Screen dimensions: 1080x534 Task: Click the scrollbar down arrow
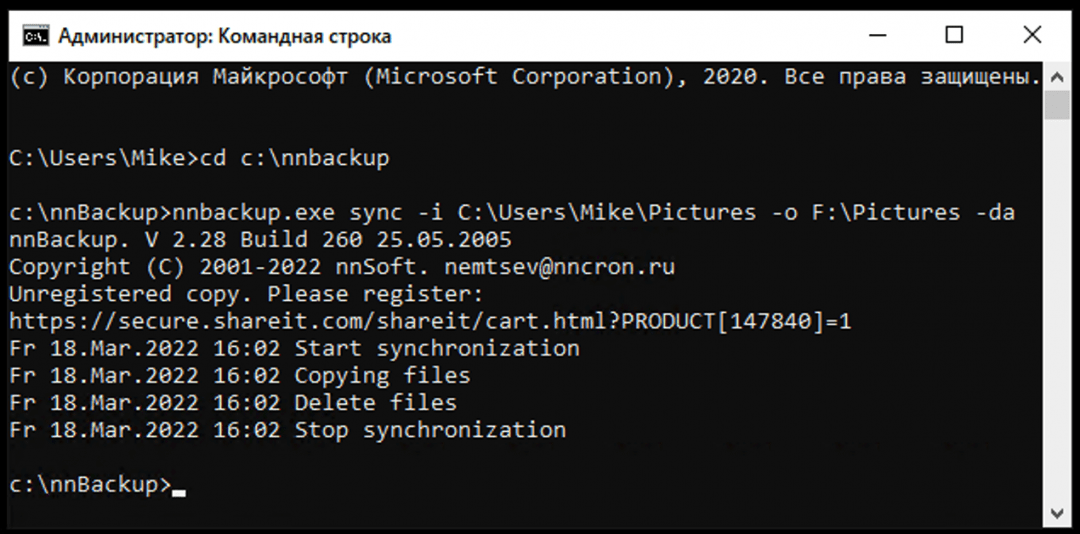click(1056, 513)
